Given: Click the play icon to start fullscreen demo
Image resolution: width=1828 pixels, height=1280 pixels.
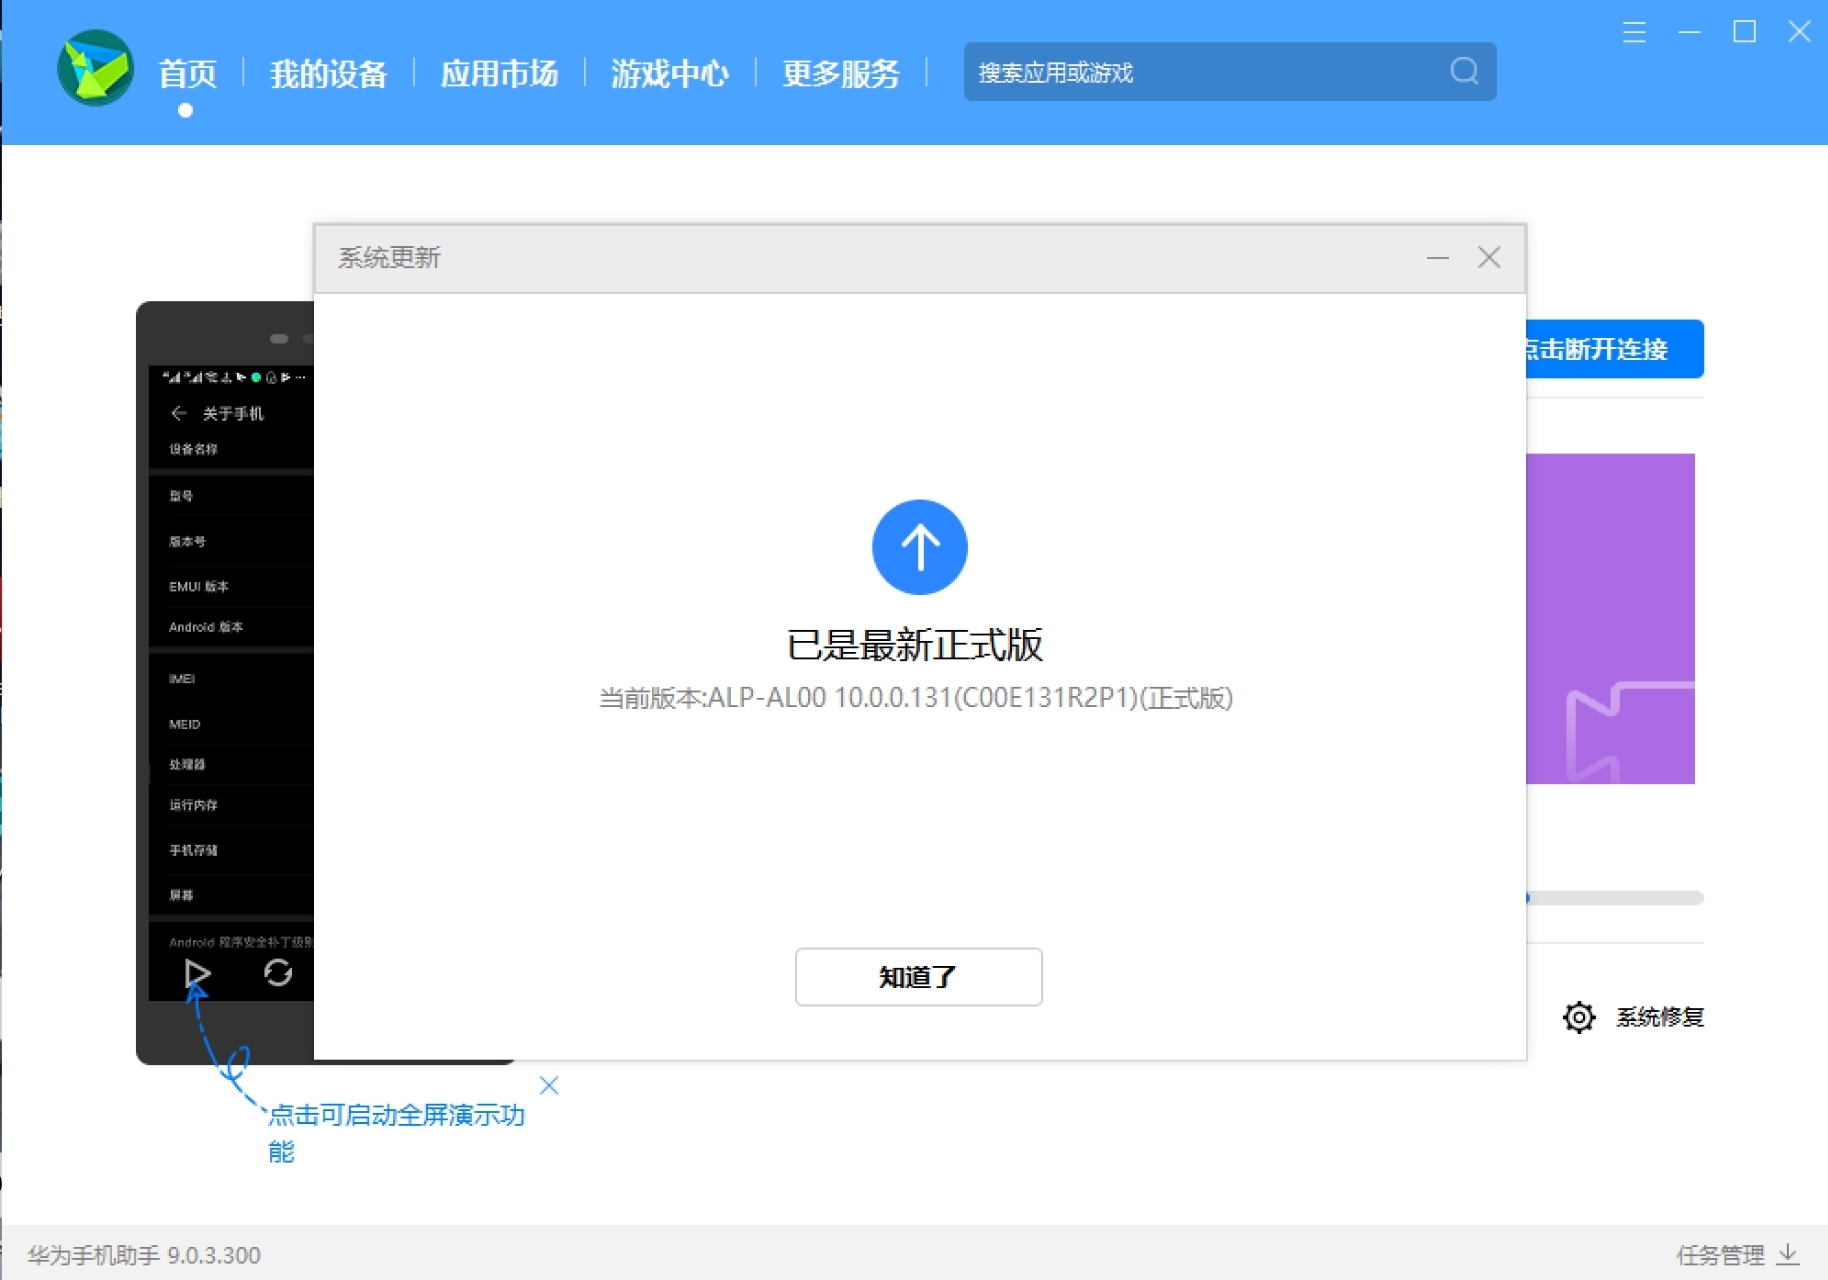Looking at the screenshot, I should (198, 972).
